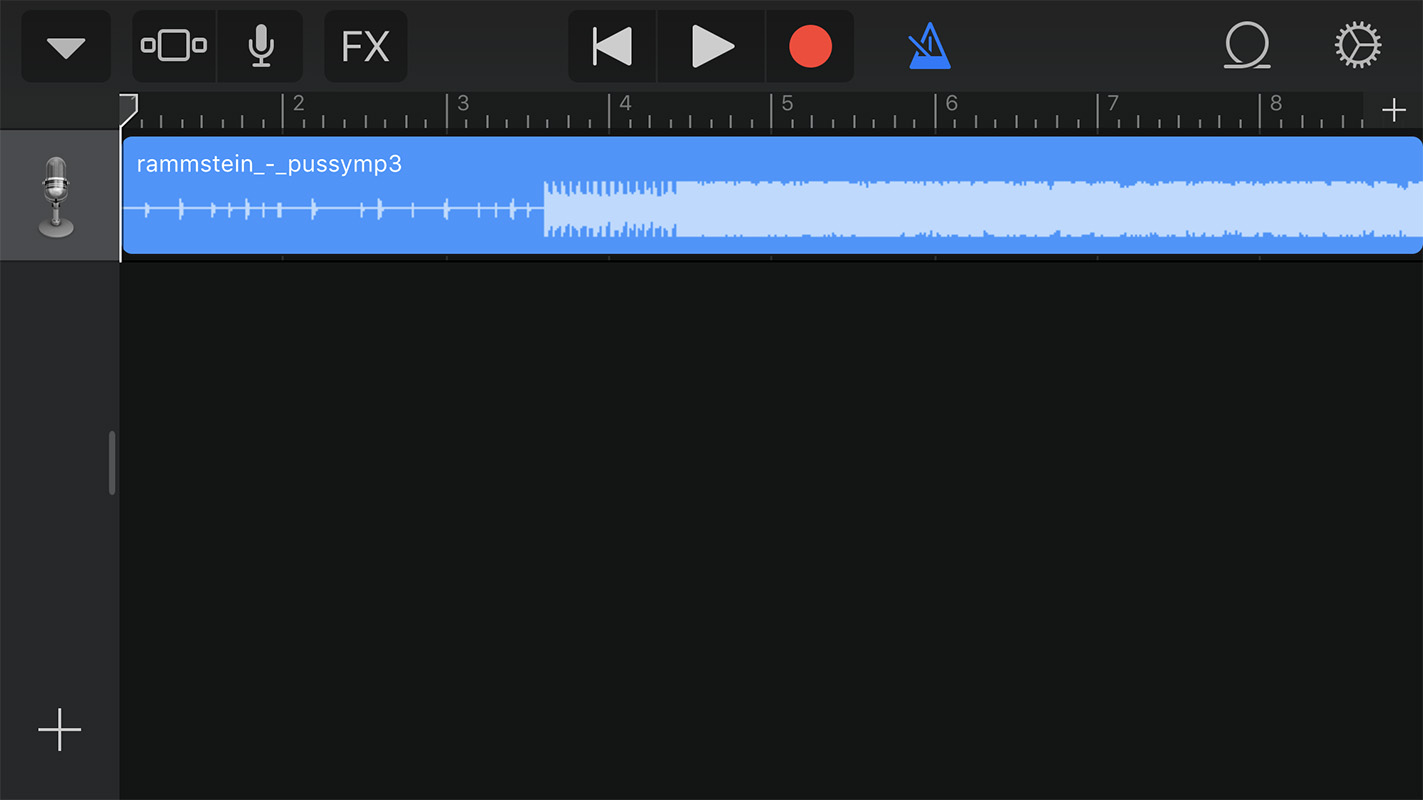Open the FX effects panel

pos(365,46)
